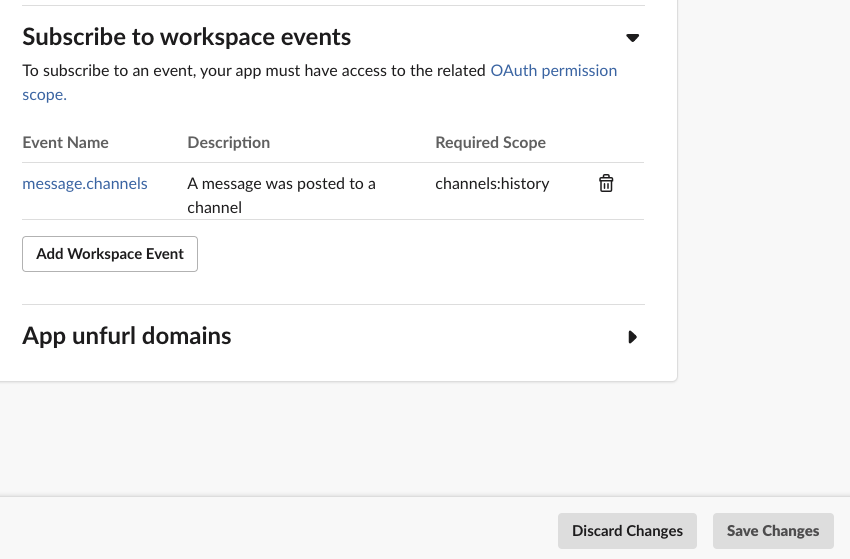Screen dimensions: 850x559
Task: Select the Event Name column header
Action: [65, 143]
